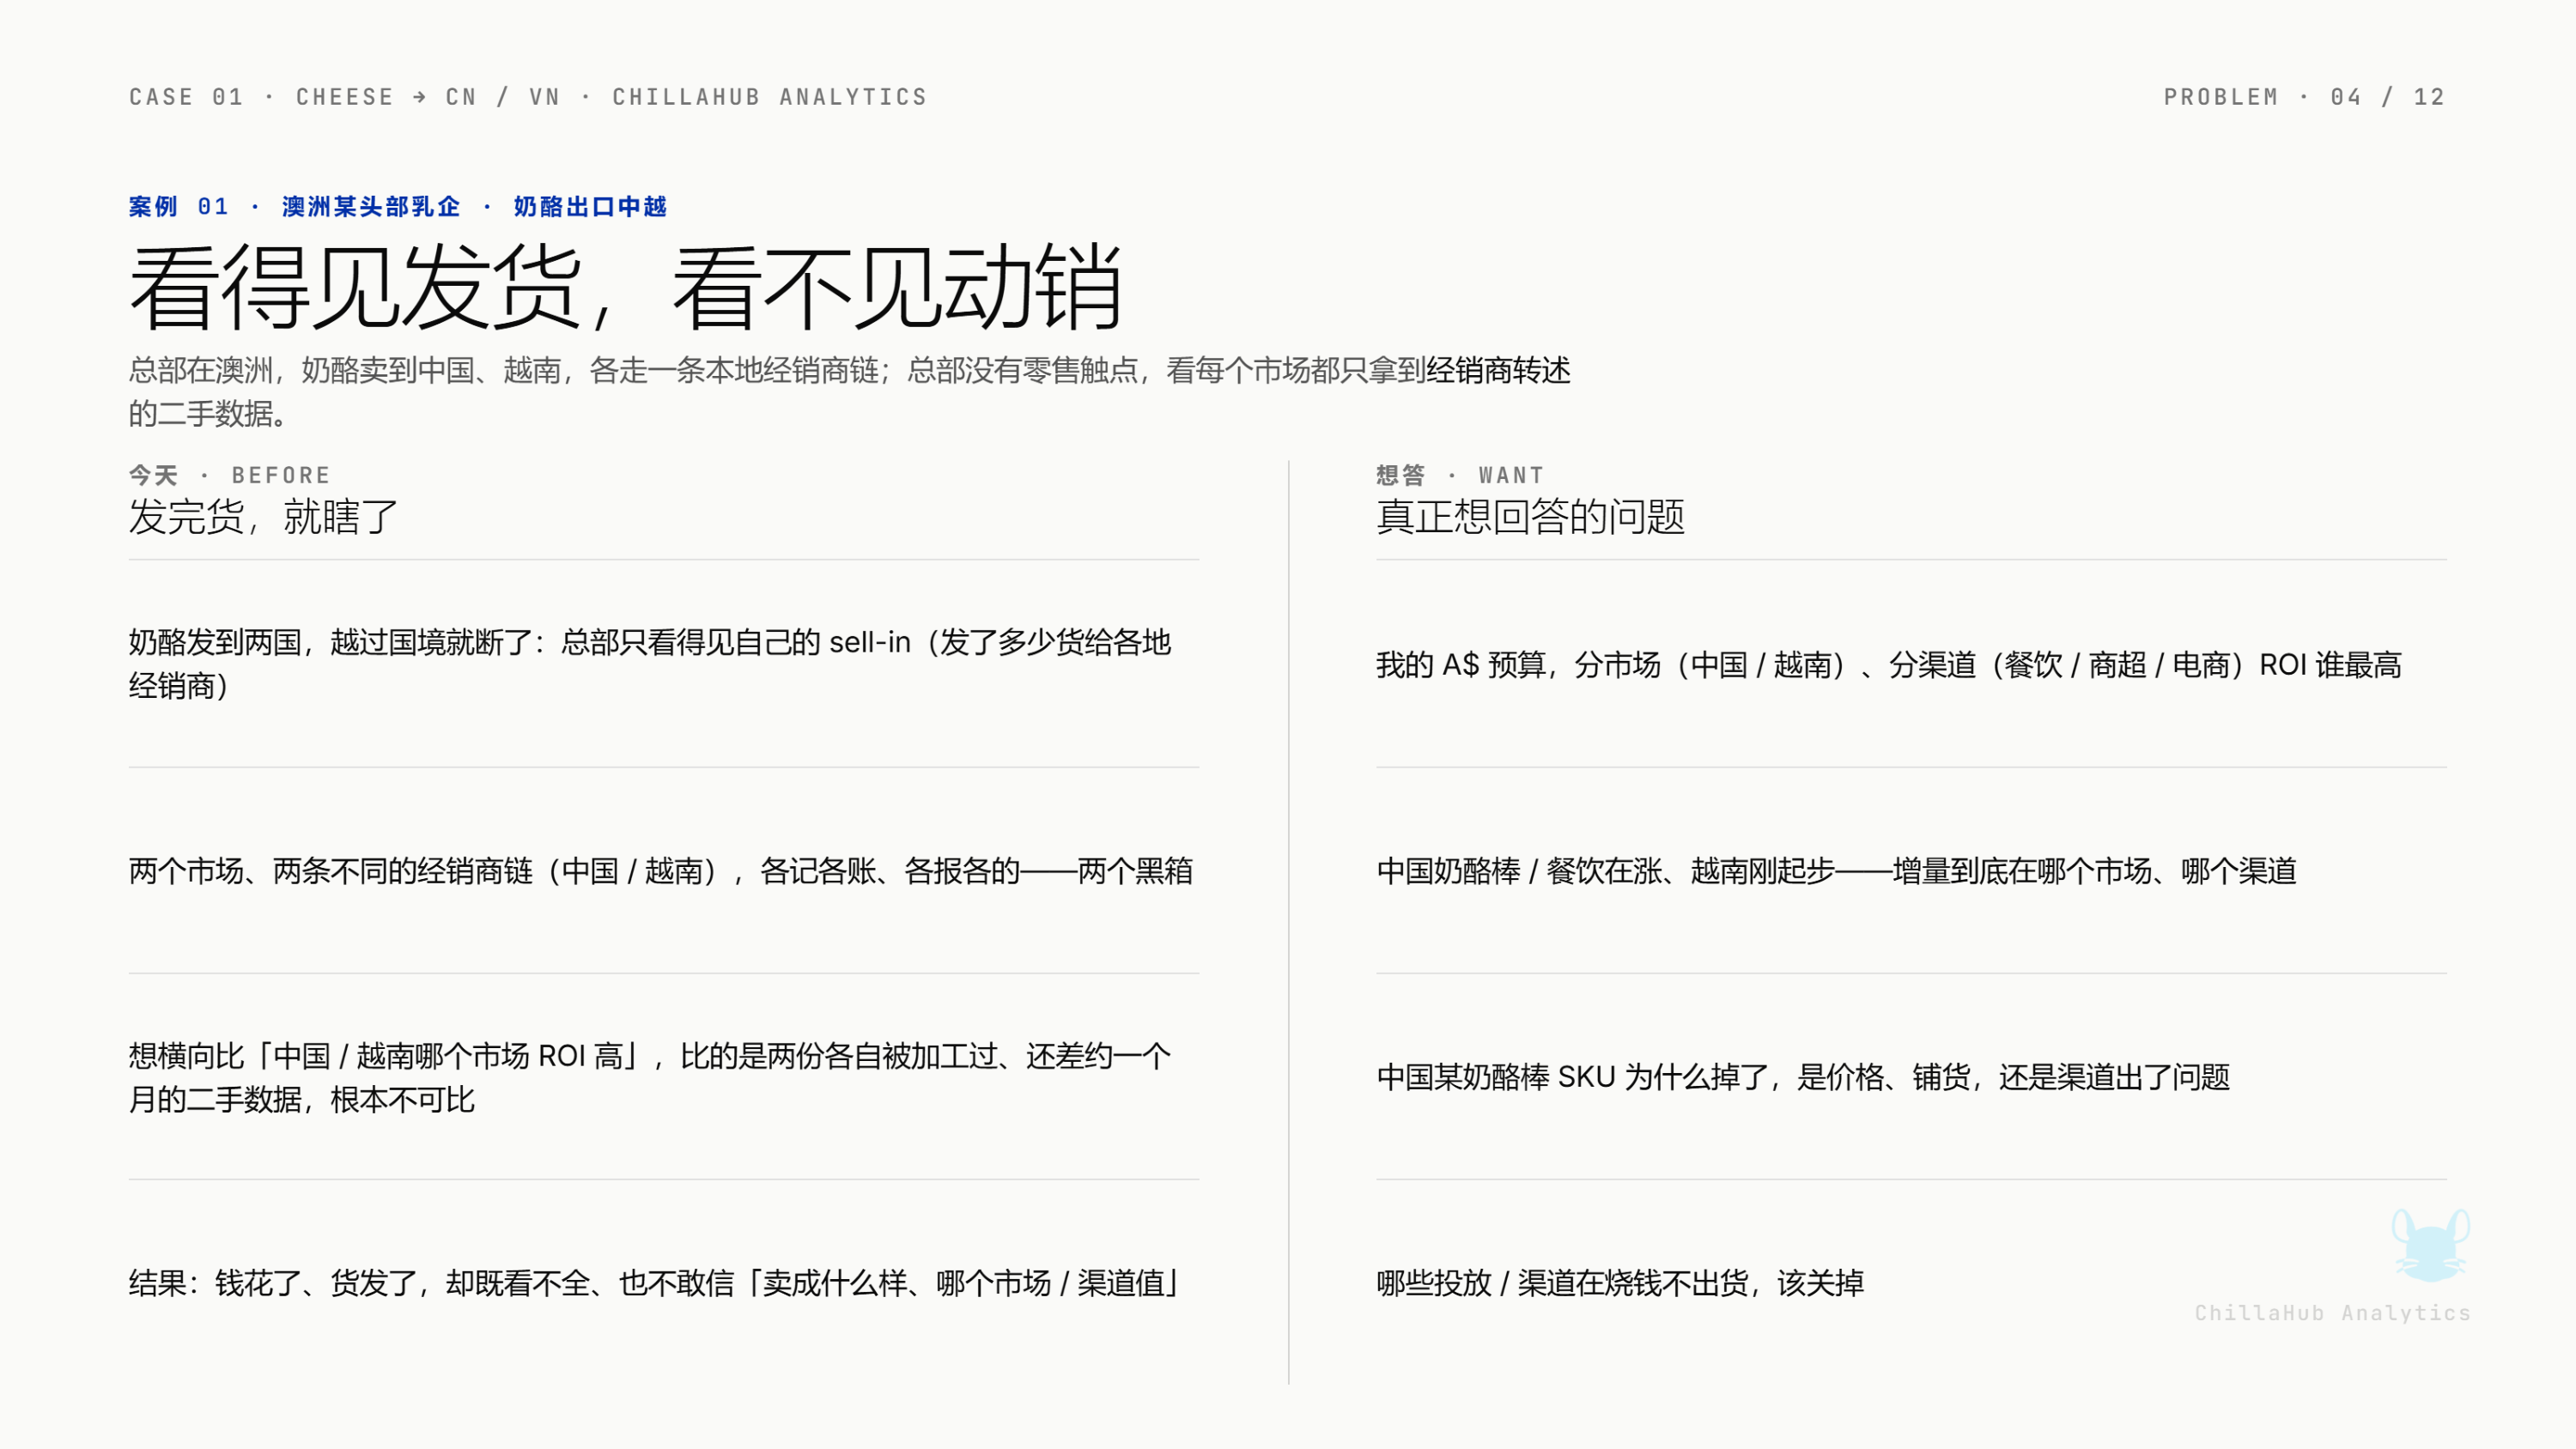Screen dimensions: 2576x1449
Task: Click the header text 'CASE 01 · CHEESE → CN / VN · CHILLAHUB ANALYTICS'
Action: click(528, 97)
